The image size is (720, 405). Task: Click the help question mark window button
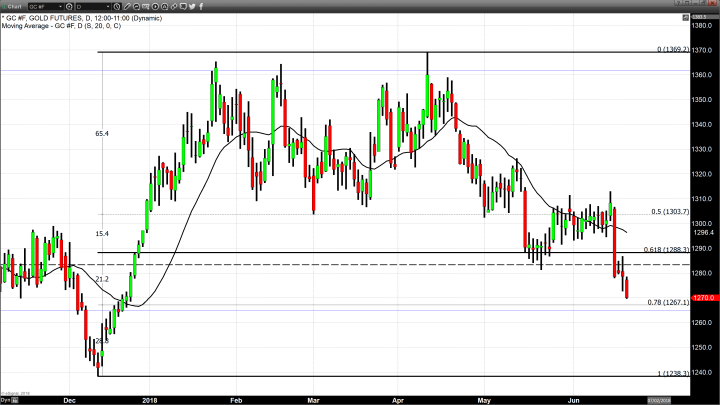(x=677, y=5)
